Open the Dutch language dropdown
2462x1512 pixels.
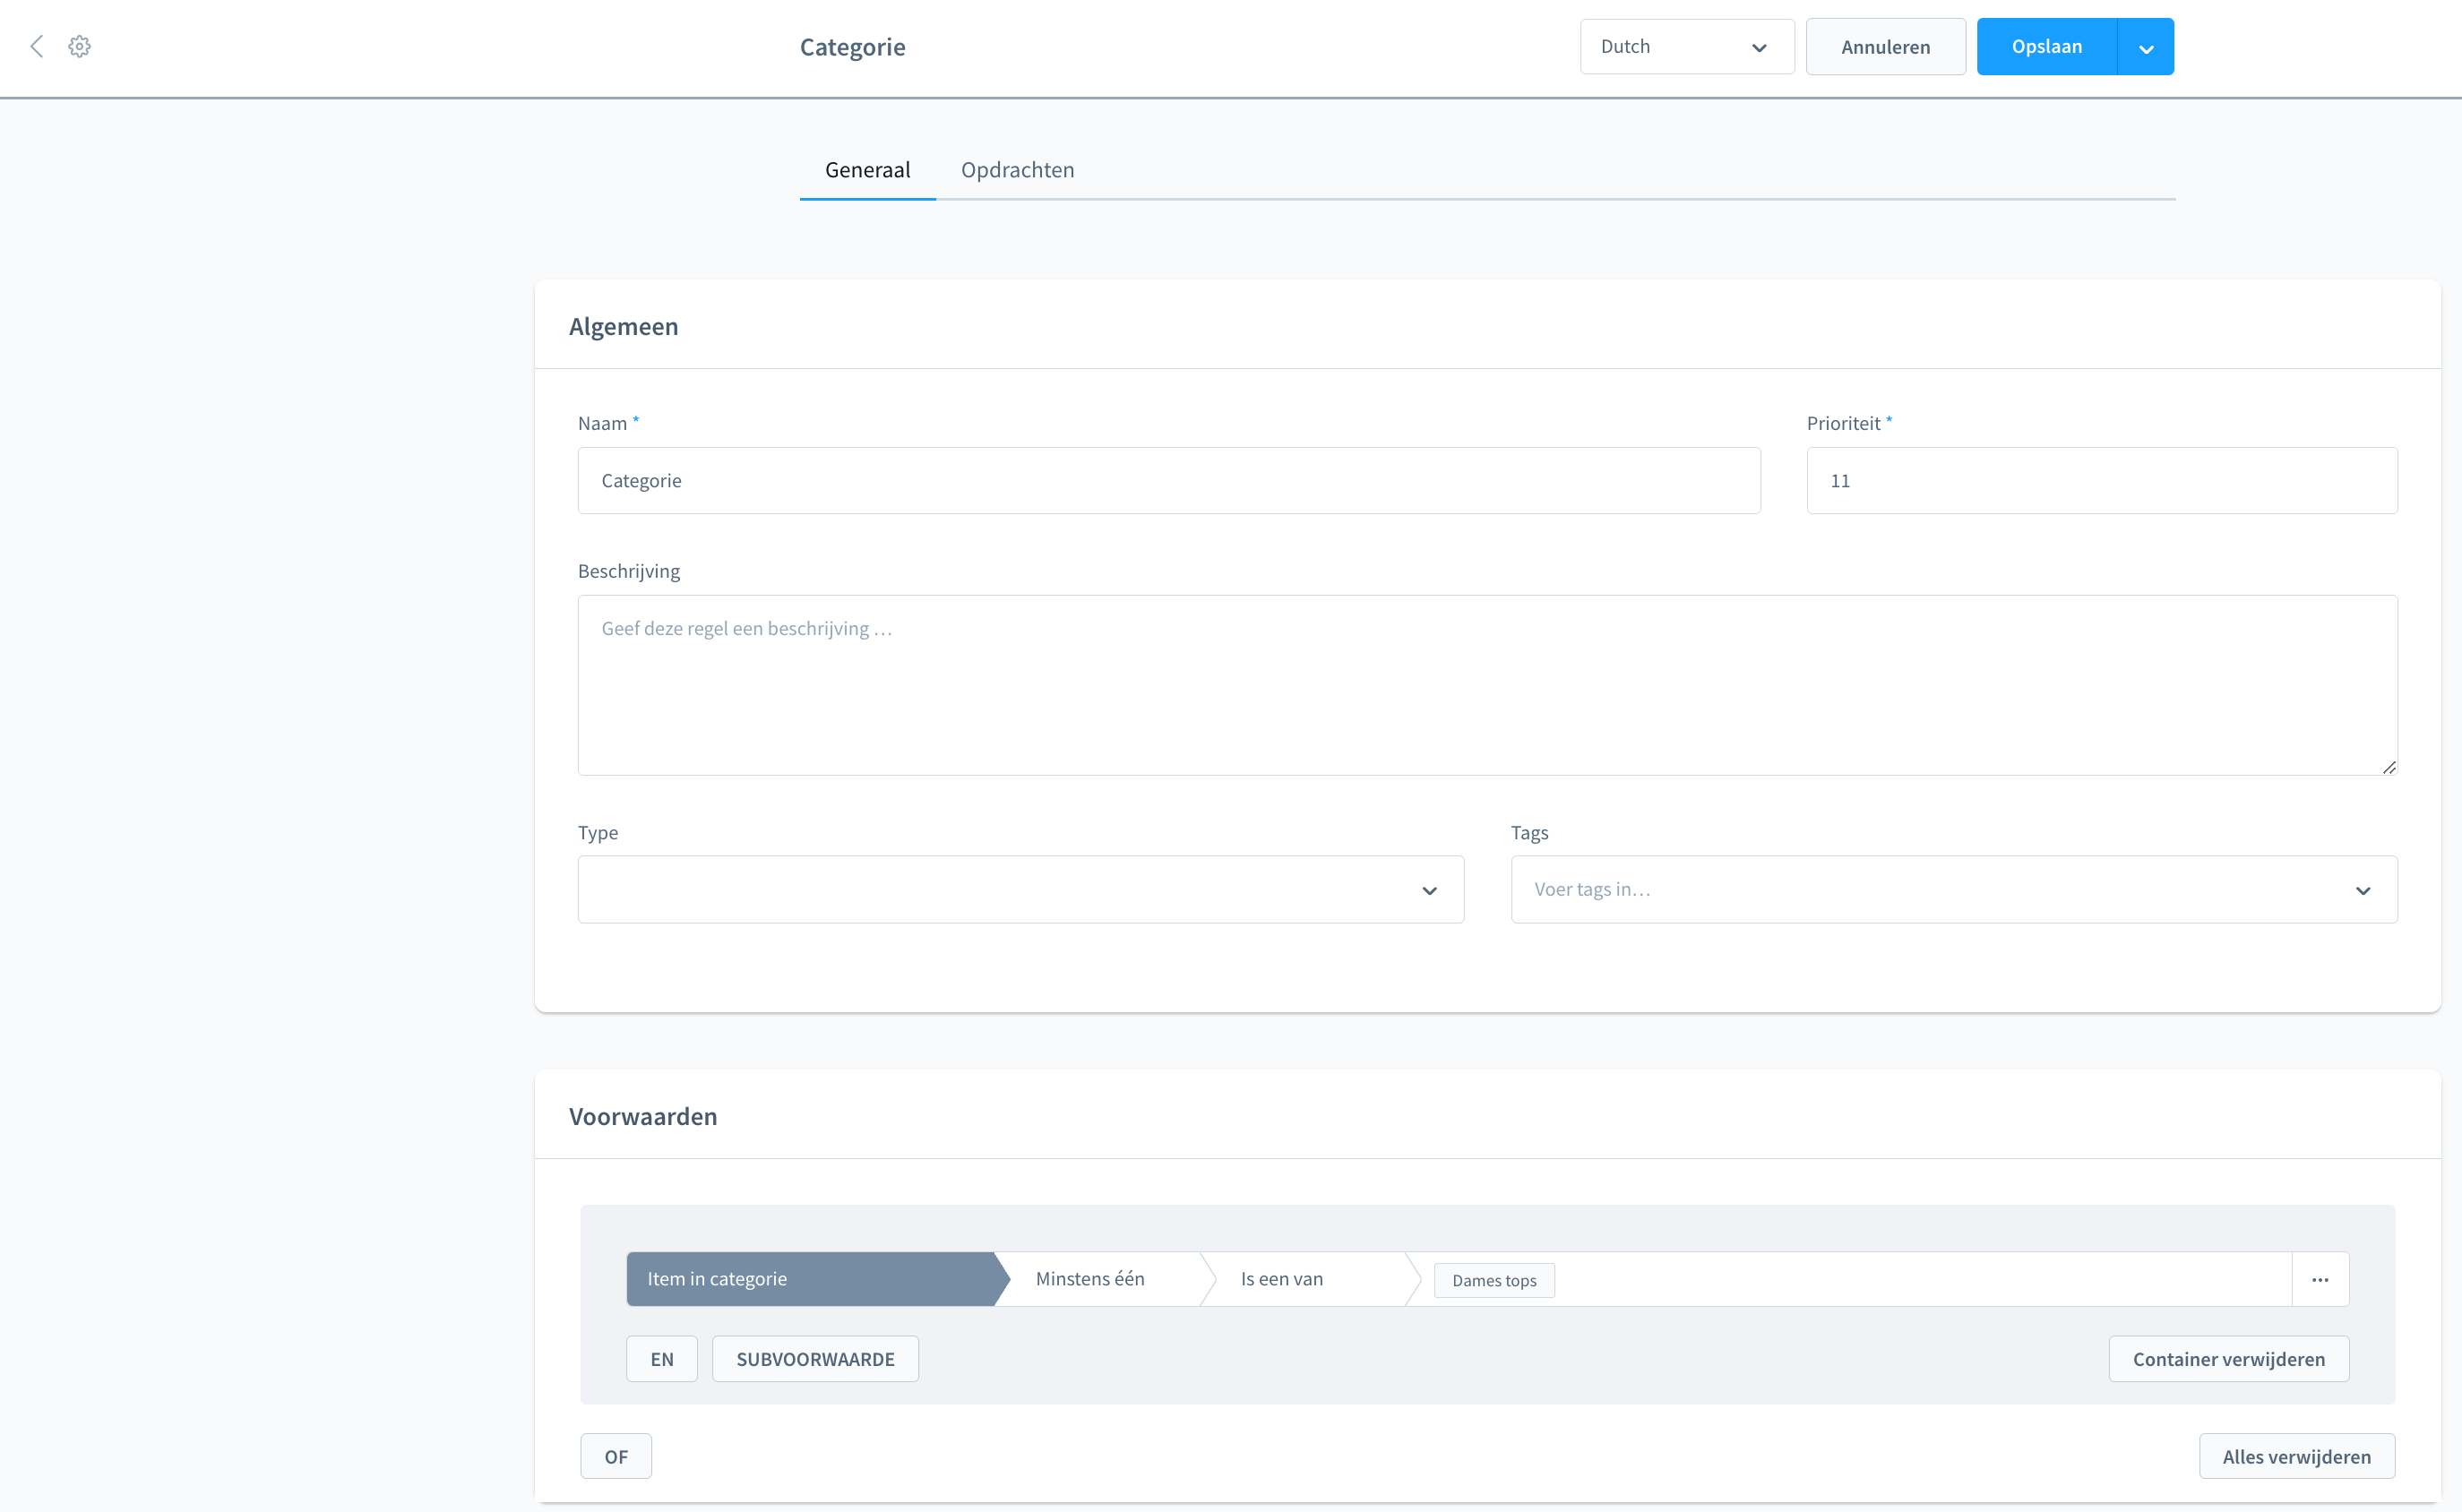pyautogui.click(x=1686, y=47)
